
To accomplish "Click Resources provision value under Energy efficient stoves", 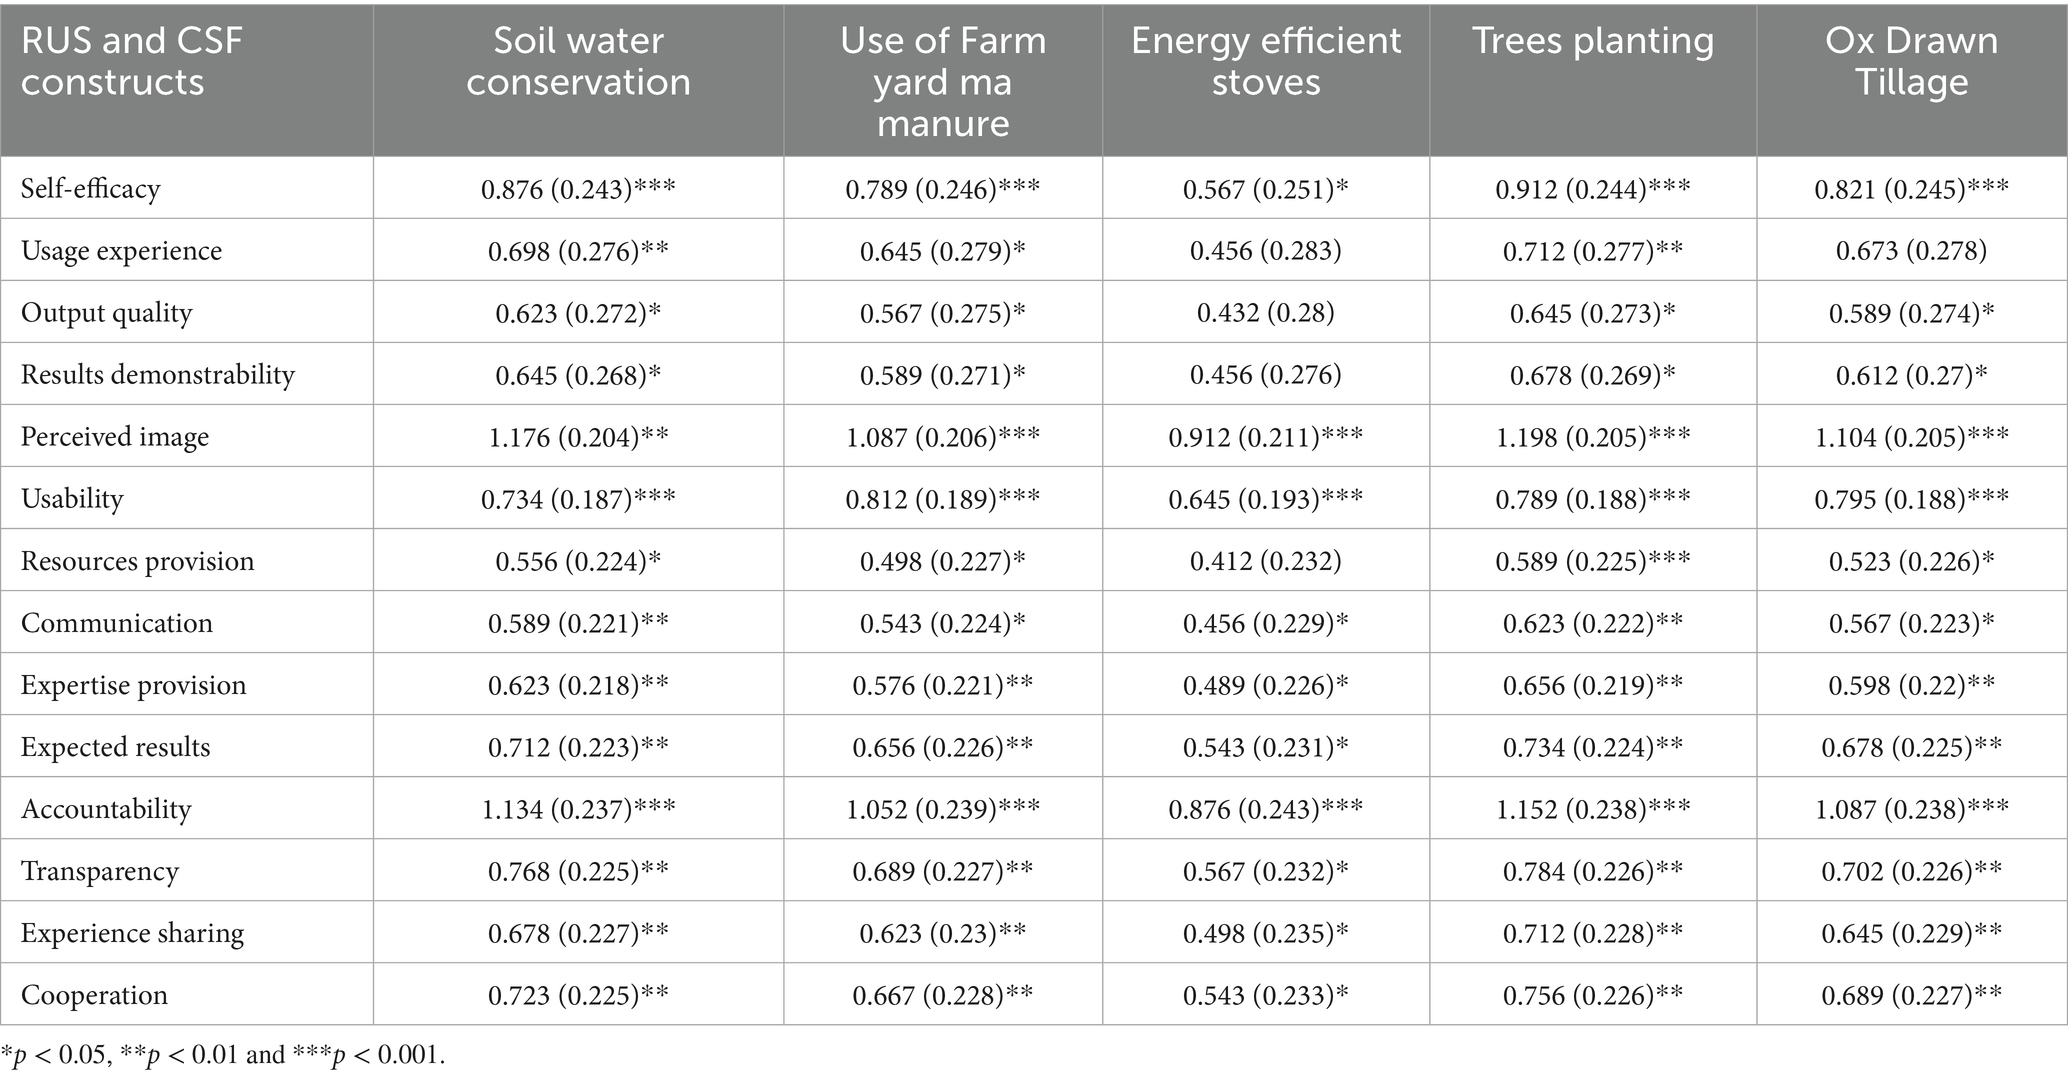I will point(1265,561).
